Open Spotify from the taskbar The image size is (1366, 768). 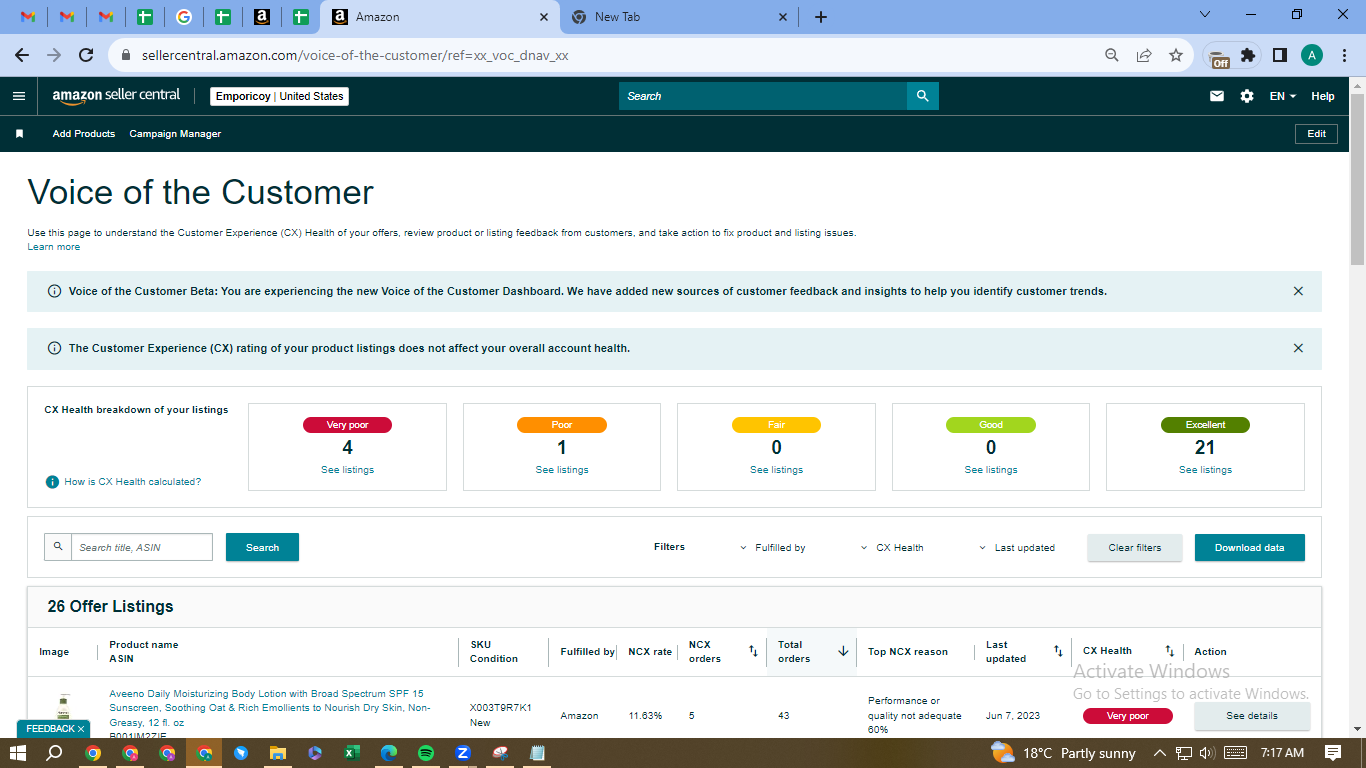[426, 753]
